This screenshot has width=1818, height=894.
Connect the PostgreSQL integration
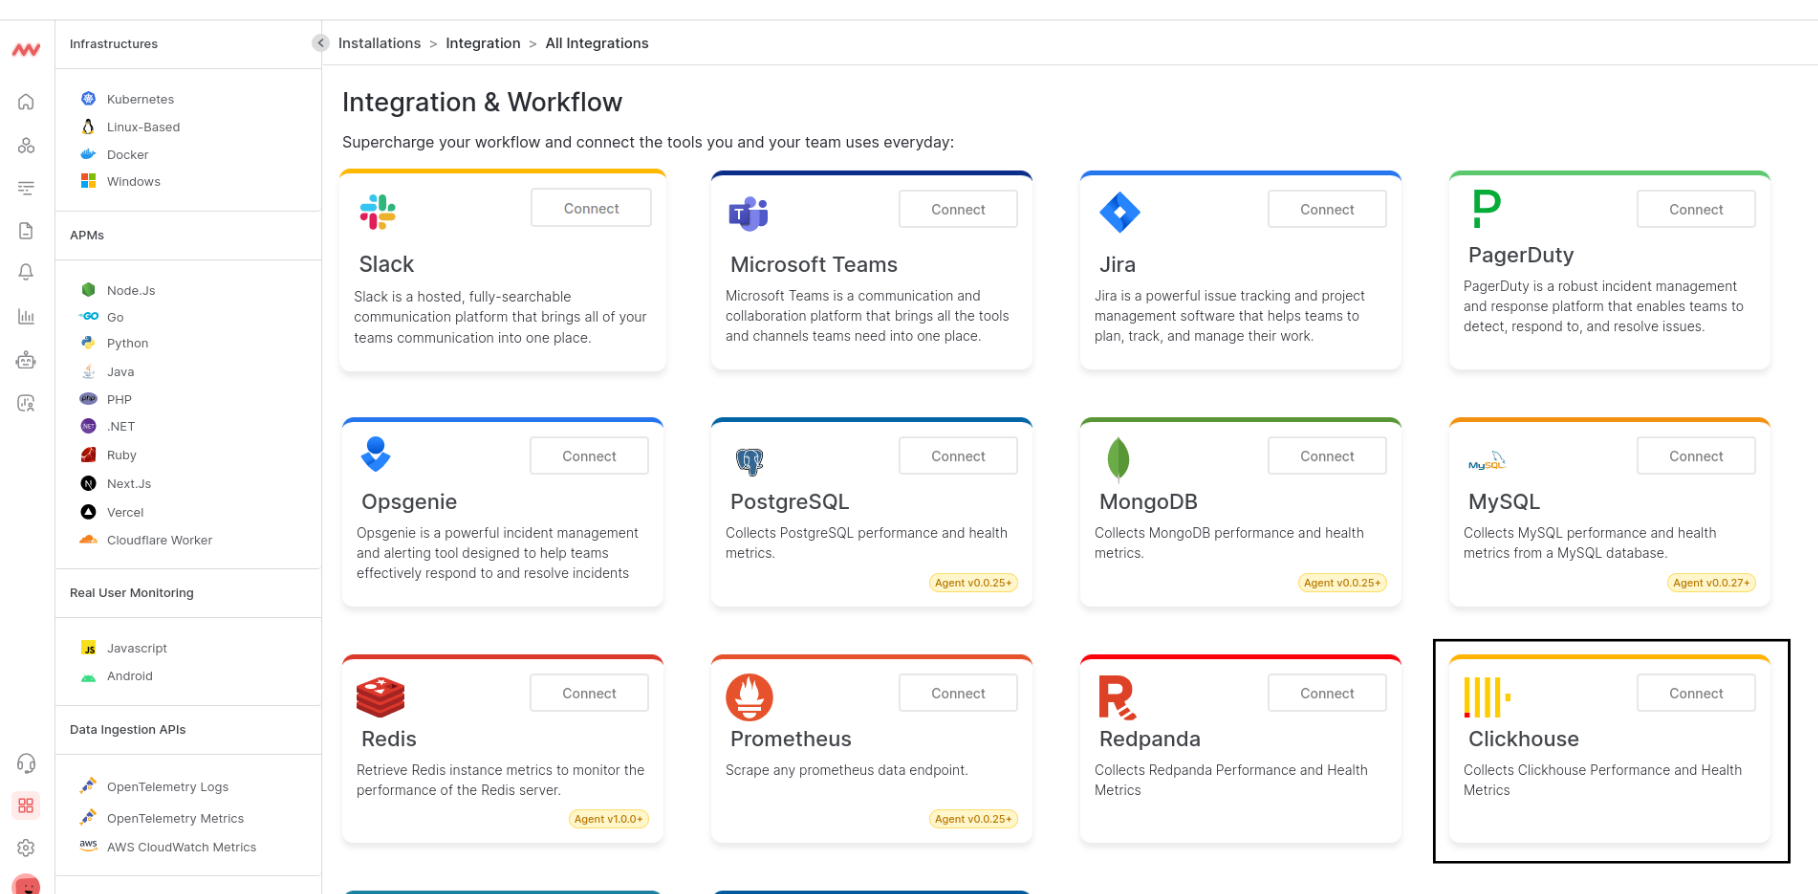point(958,456)
